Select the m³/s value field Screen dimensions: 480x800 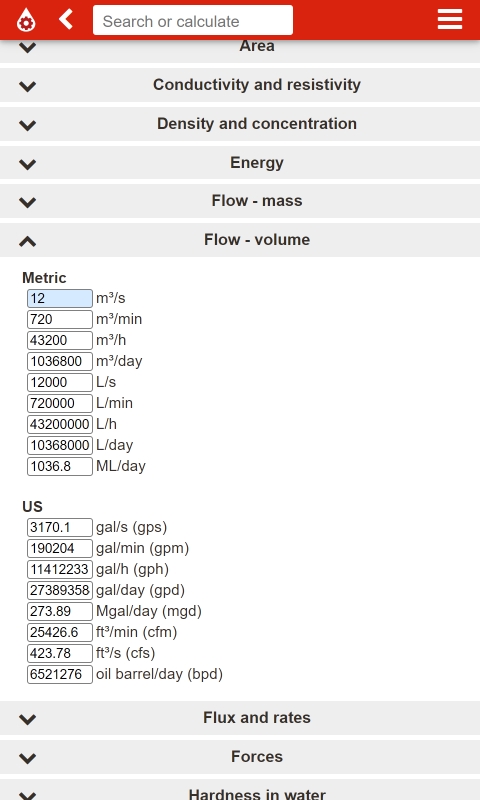click(60, 298)
